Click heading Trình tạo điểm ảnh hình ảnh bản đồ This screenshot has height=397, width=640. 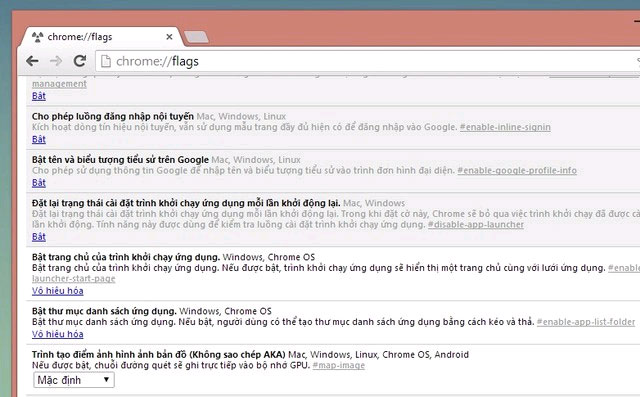click(x=158, y=354)
